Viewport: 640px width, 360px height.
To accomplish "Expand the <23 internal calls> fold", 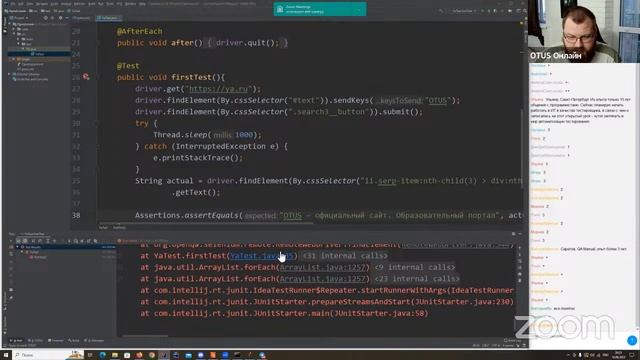I will (417, 279).
